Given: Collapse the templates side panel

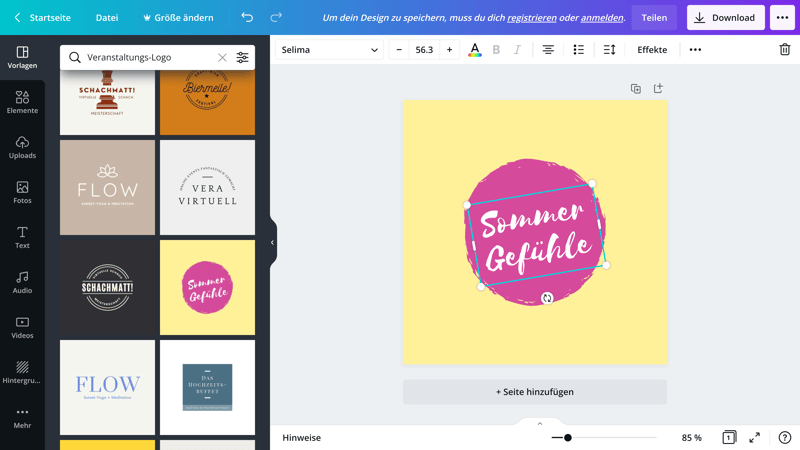Looking at the screenshot, I should point(272,243).
